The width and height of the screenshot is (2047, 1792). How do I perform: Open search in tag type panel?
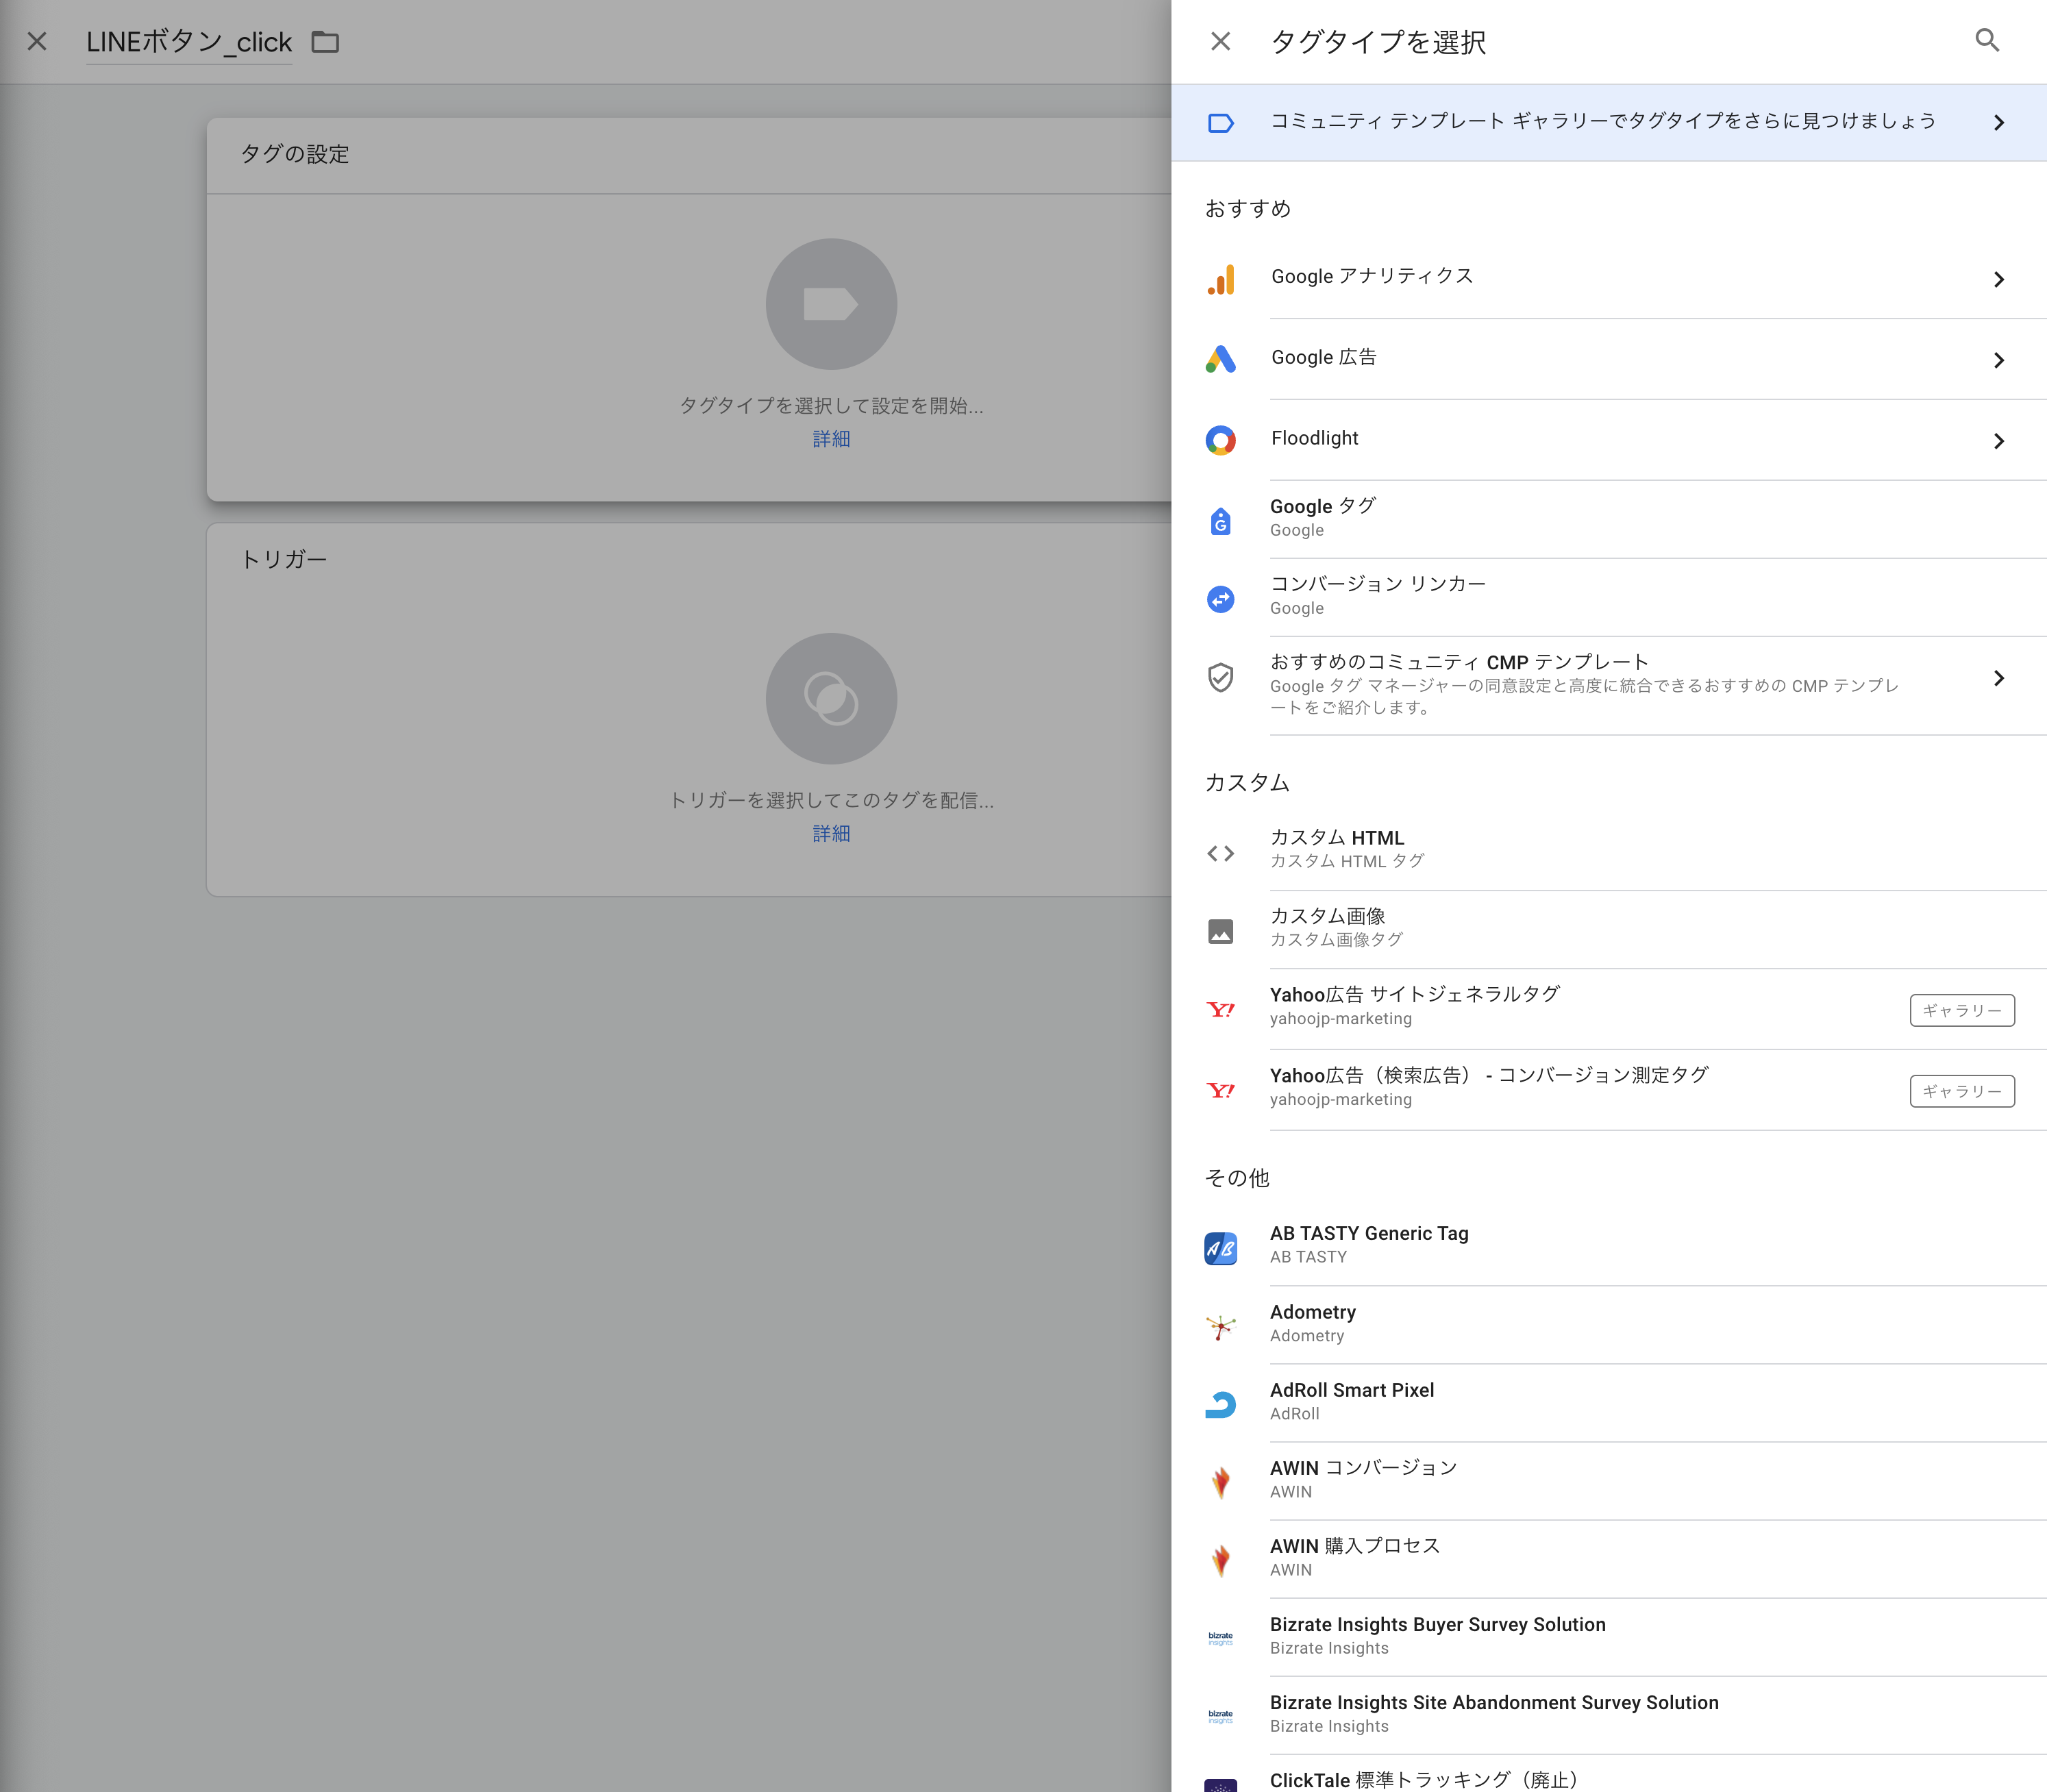coord(1986,40)
